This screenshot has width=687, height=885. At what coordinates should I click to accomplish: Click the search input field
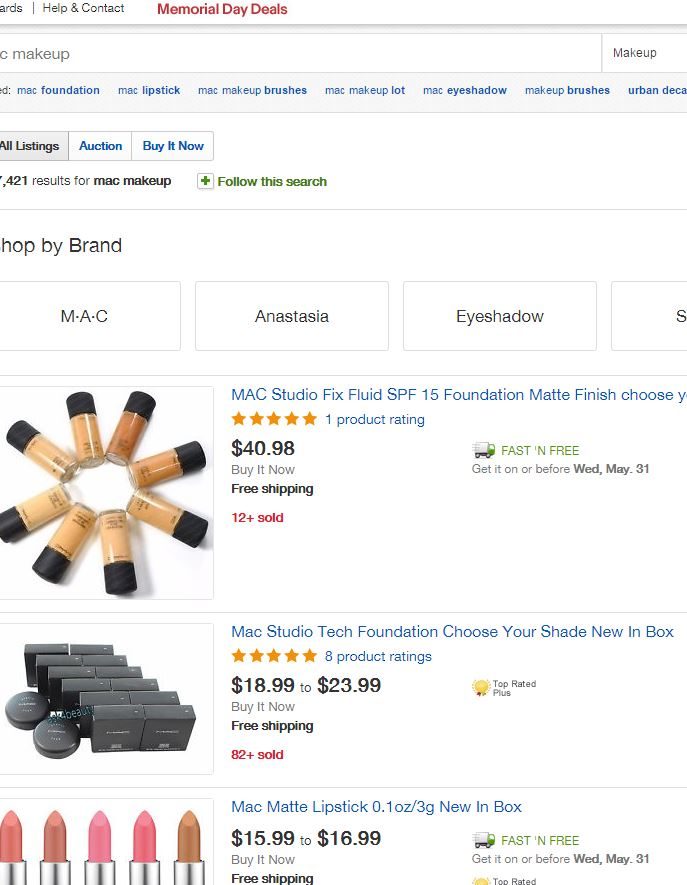tap(300, 53)
